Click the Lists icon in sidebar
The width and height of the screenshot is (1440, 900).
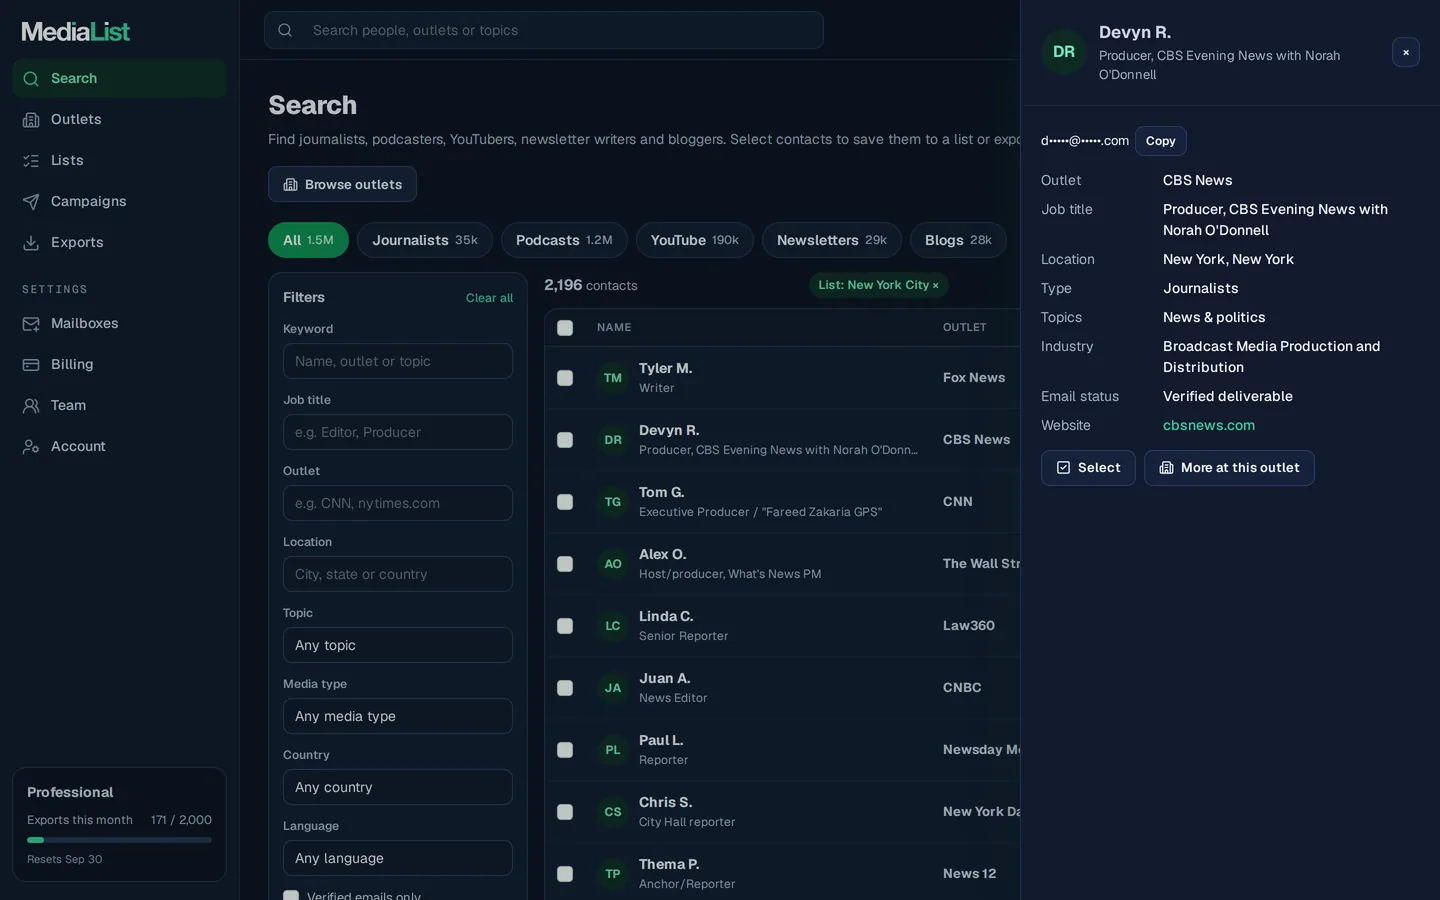click(31, 161)
